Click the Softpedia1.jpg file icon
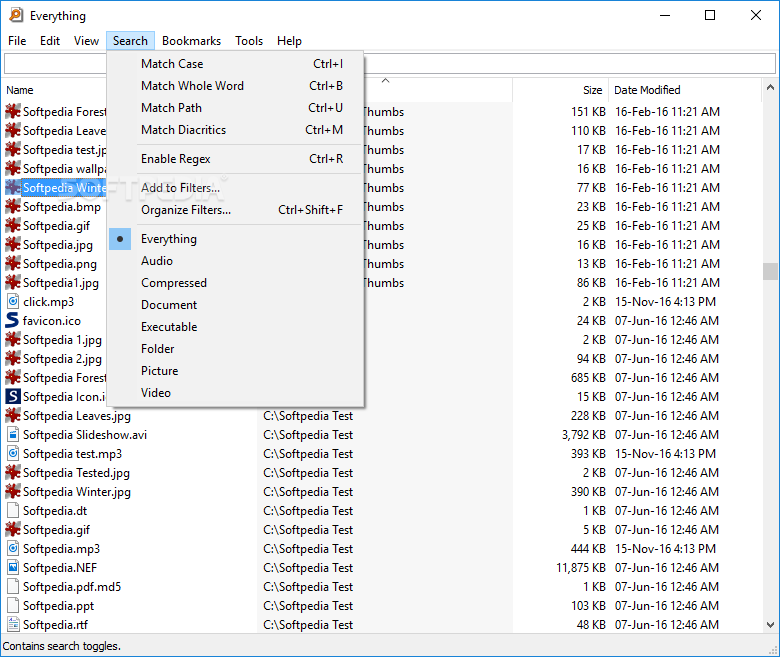The width and height of the screenshot is (780, 657). point(13,282)
